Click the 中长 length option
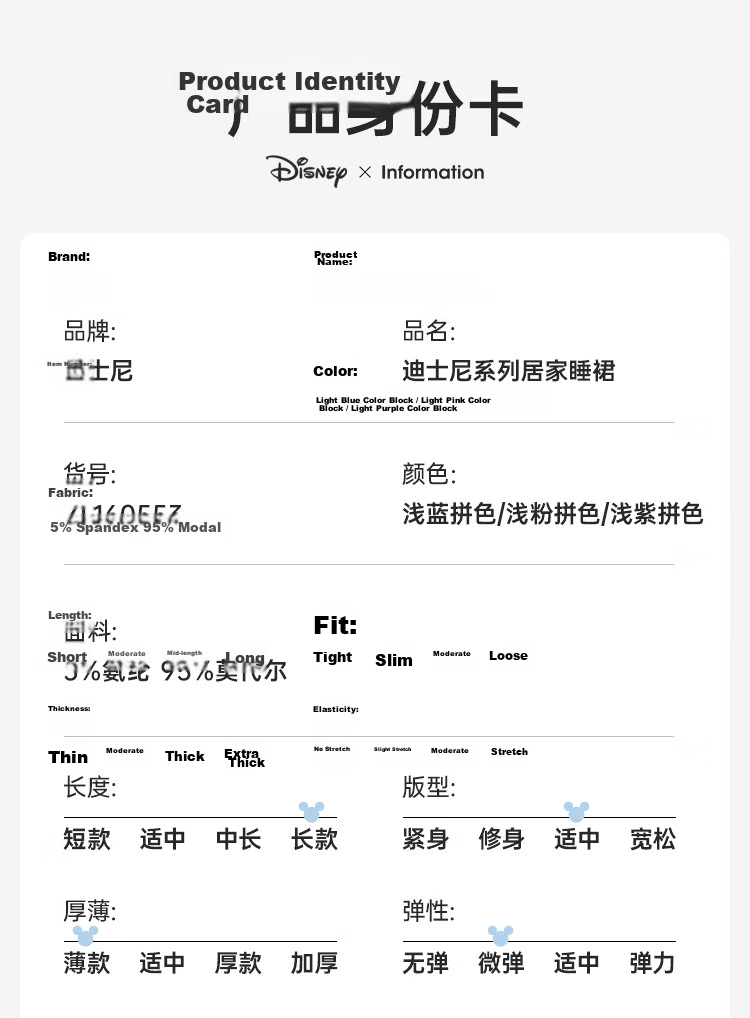This screenshot has width=750, height=1018. coord(238,839)
